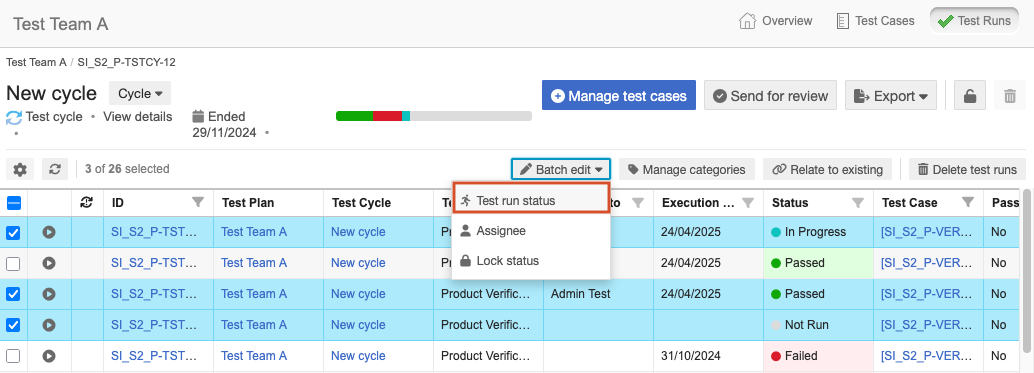
Task: Choose Lock status from Batch edit menu
Action: tap(531, 261)
